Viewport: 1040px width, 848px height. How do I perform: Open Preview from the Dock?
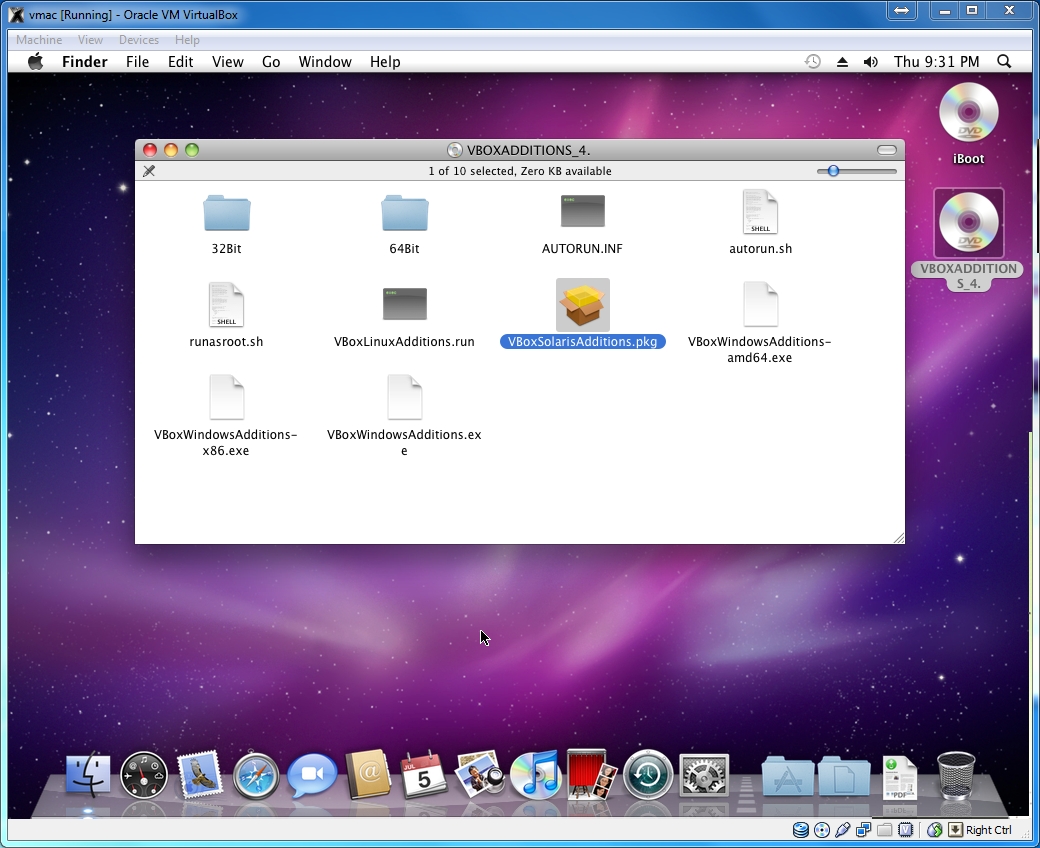tap(479, 774)
